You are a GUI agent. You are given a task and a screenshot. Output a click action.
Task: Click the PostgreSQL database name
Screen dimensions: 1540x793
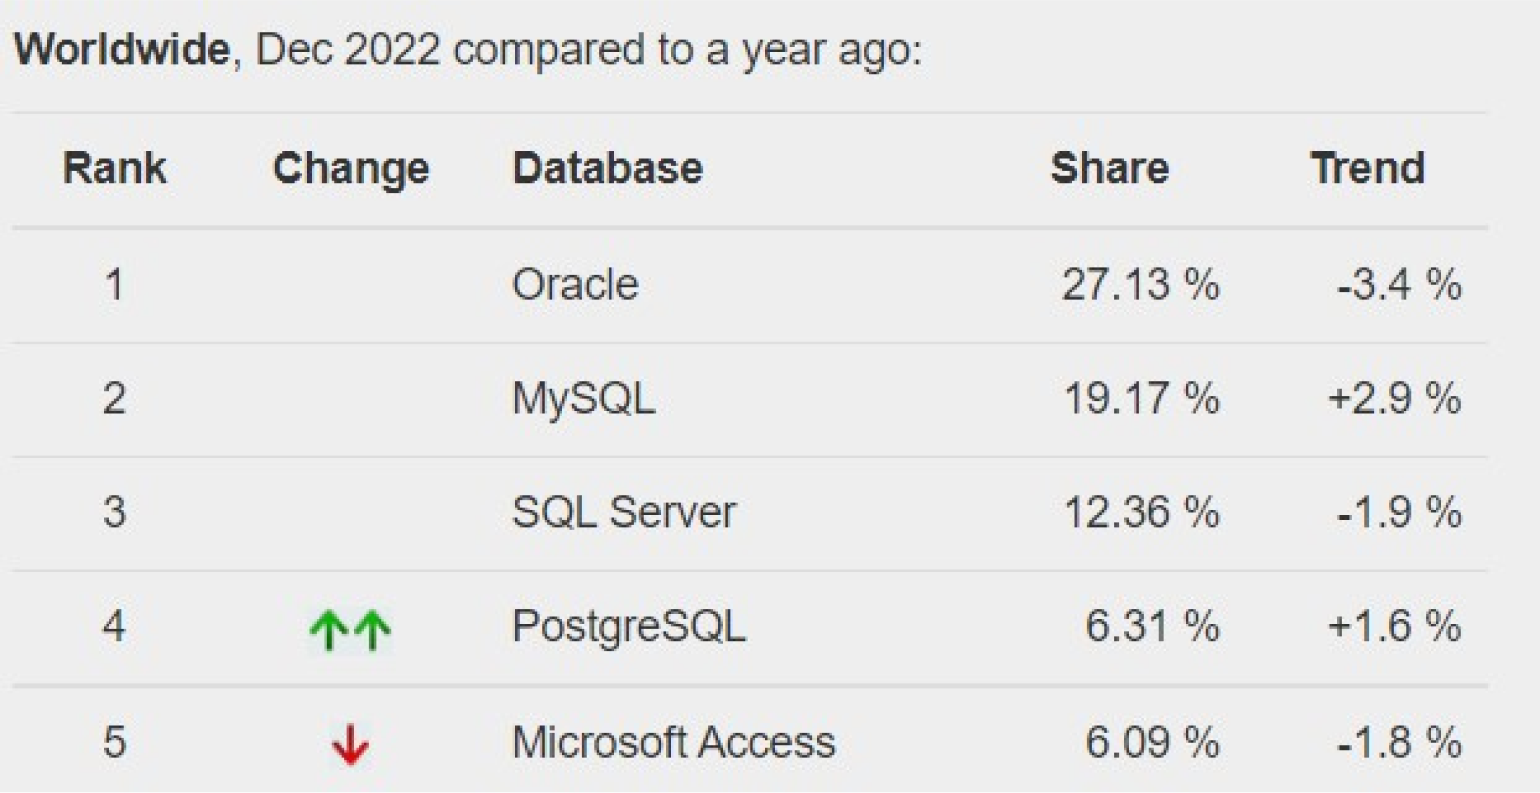[629, 627]
